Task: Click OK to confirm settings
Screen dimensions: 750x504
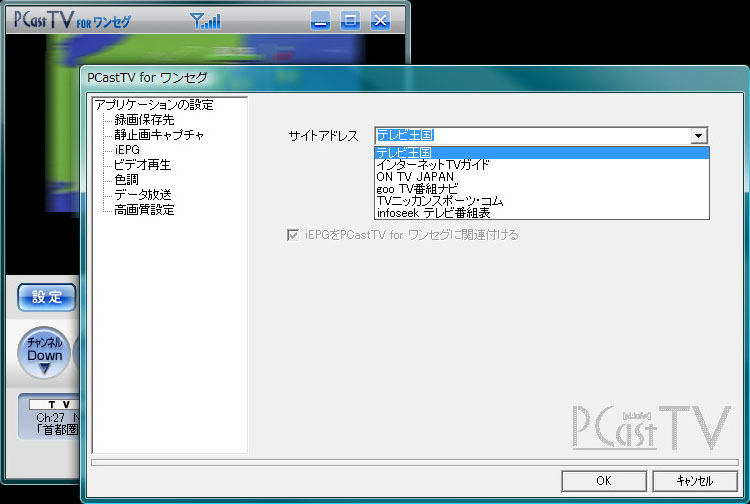Action: (x=603, y=481)
